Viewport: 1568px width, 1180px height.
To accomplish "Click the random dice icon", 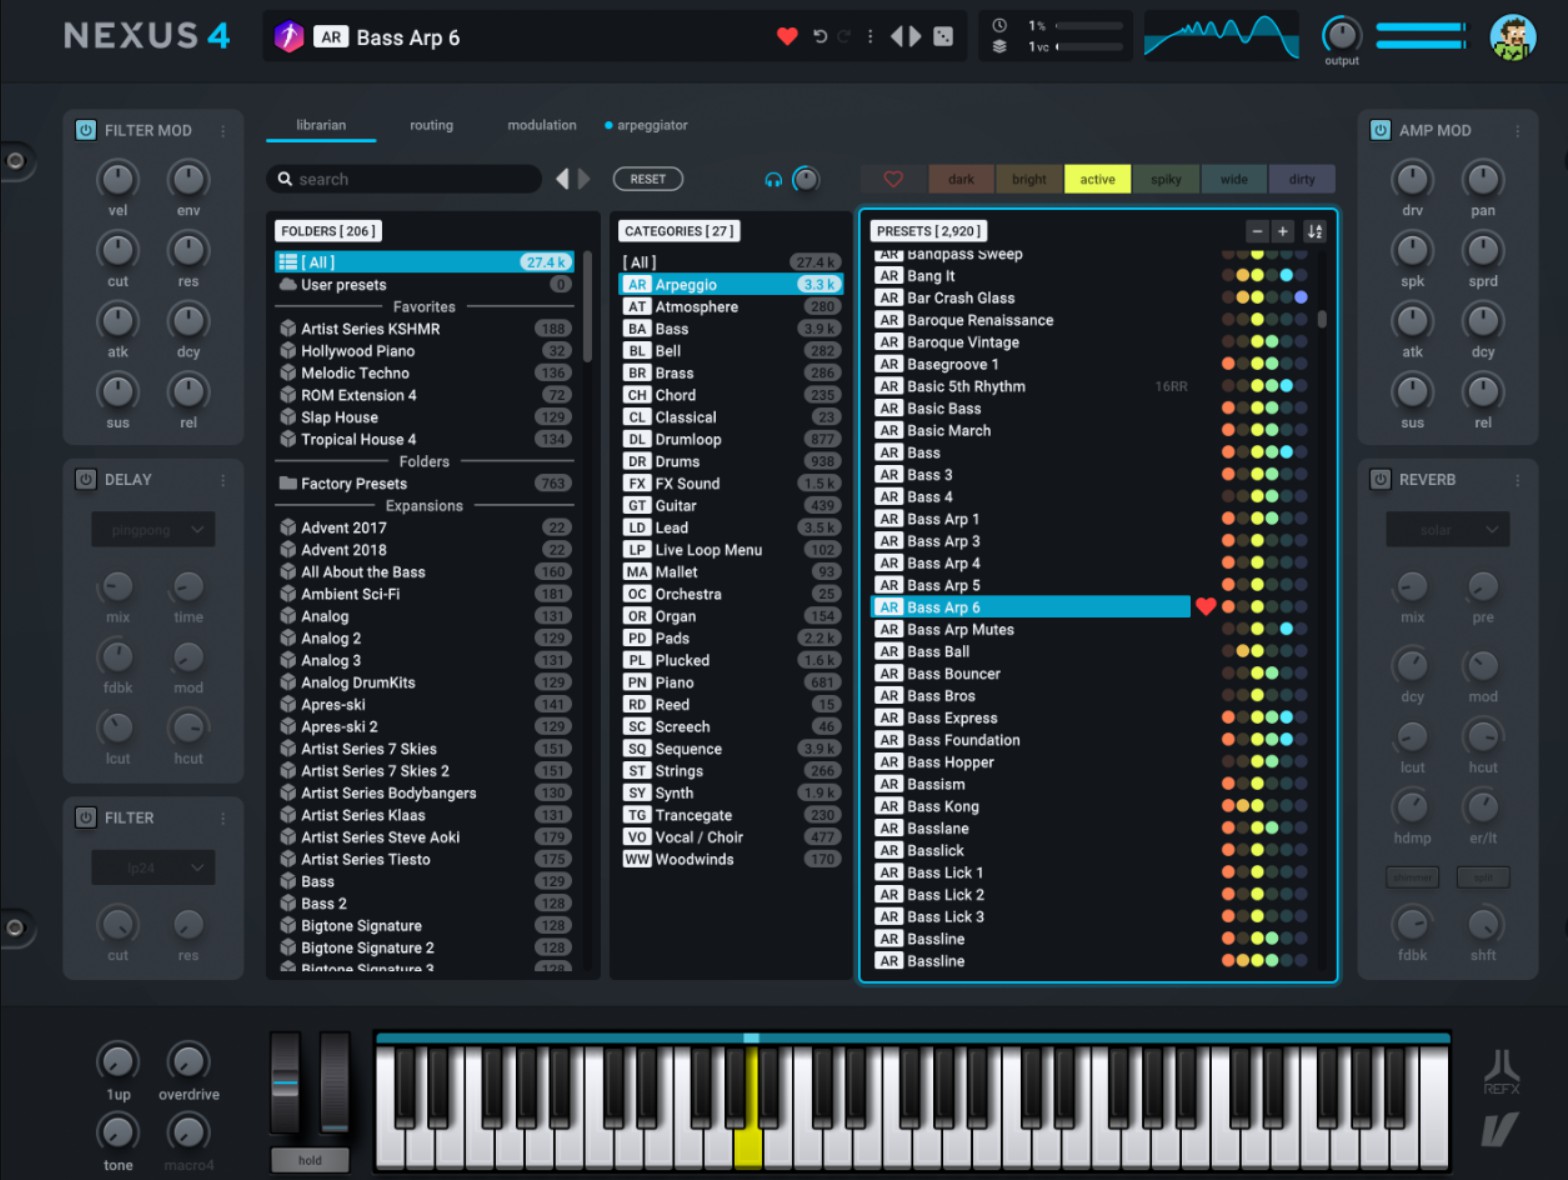I will (943, 37).
